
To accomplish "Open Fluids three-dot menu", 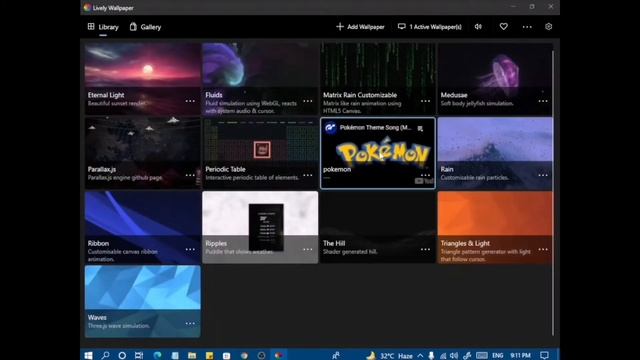I will pyautogui.click(x=308, y=101).
